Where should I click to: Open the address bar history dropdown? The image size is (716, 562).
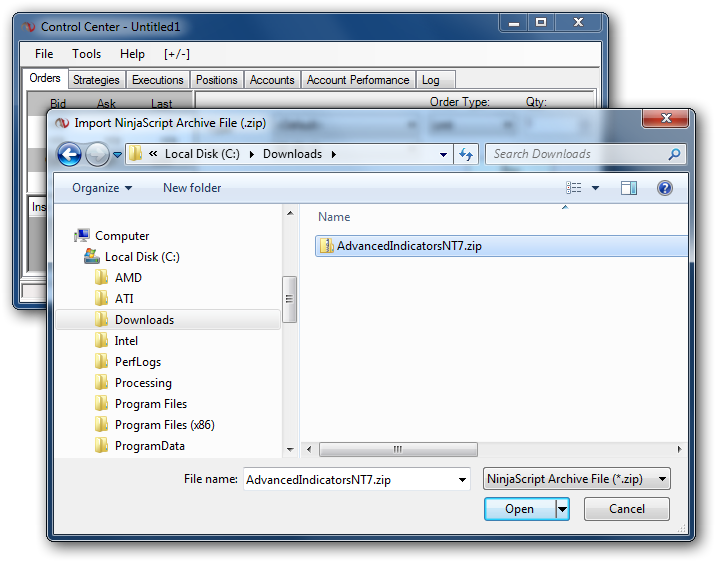tap(443, 155)
